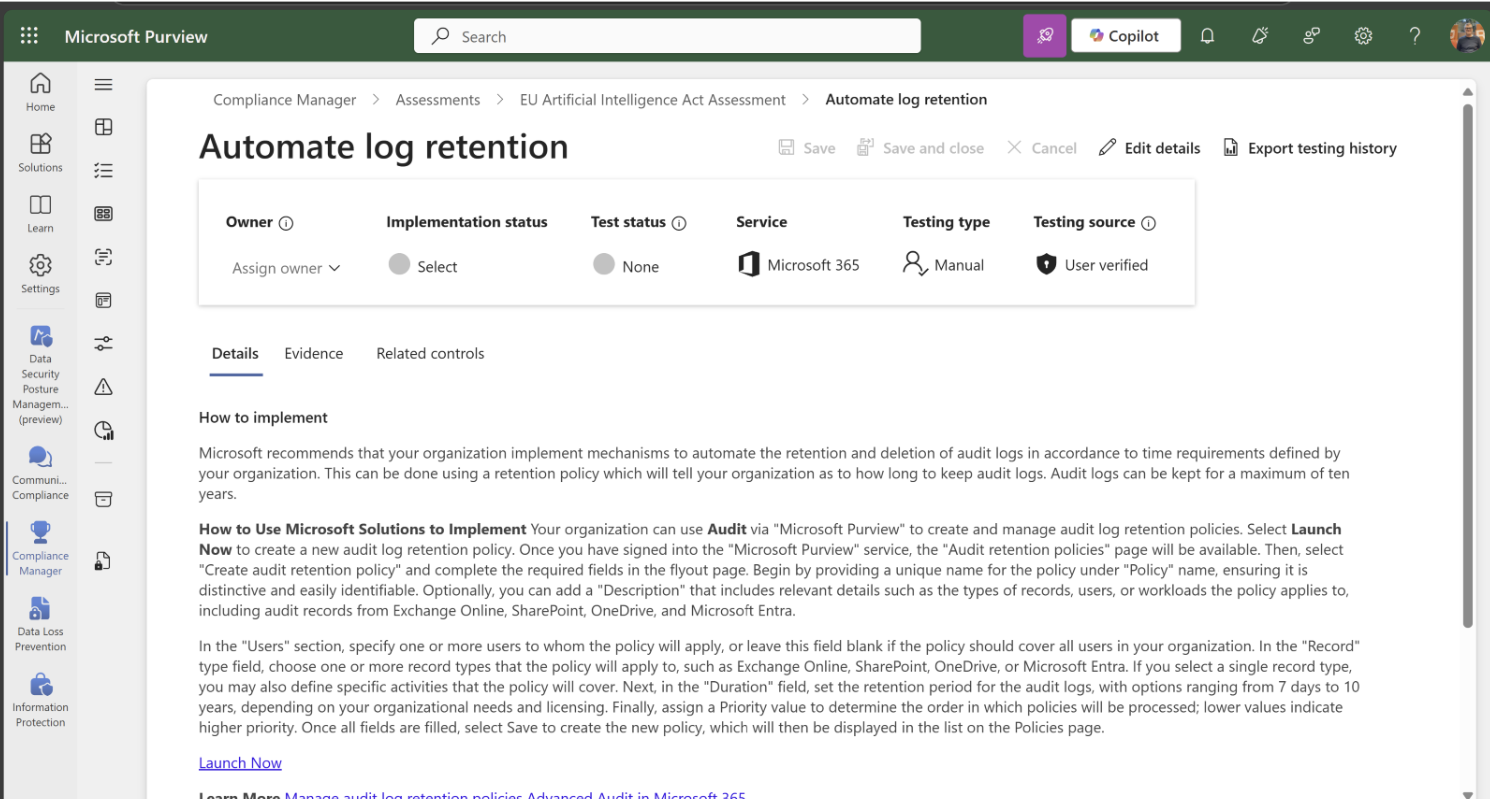Open the account profile picture
Screen dimensions: 1490x799
click(x=1467, y=36)
